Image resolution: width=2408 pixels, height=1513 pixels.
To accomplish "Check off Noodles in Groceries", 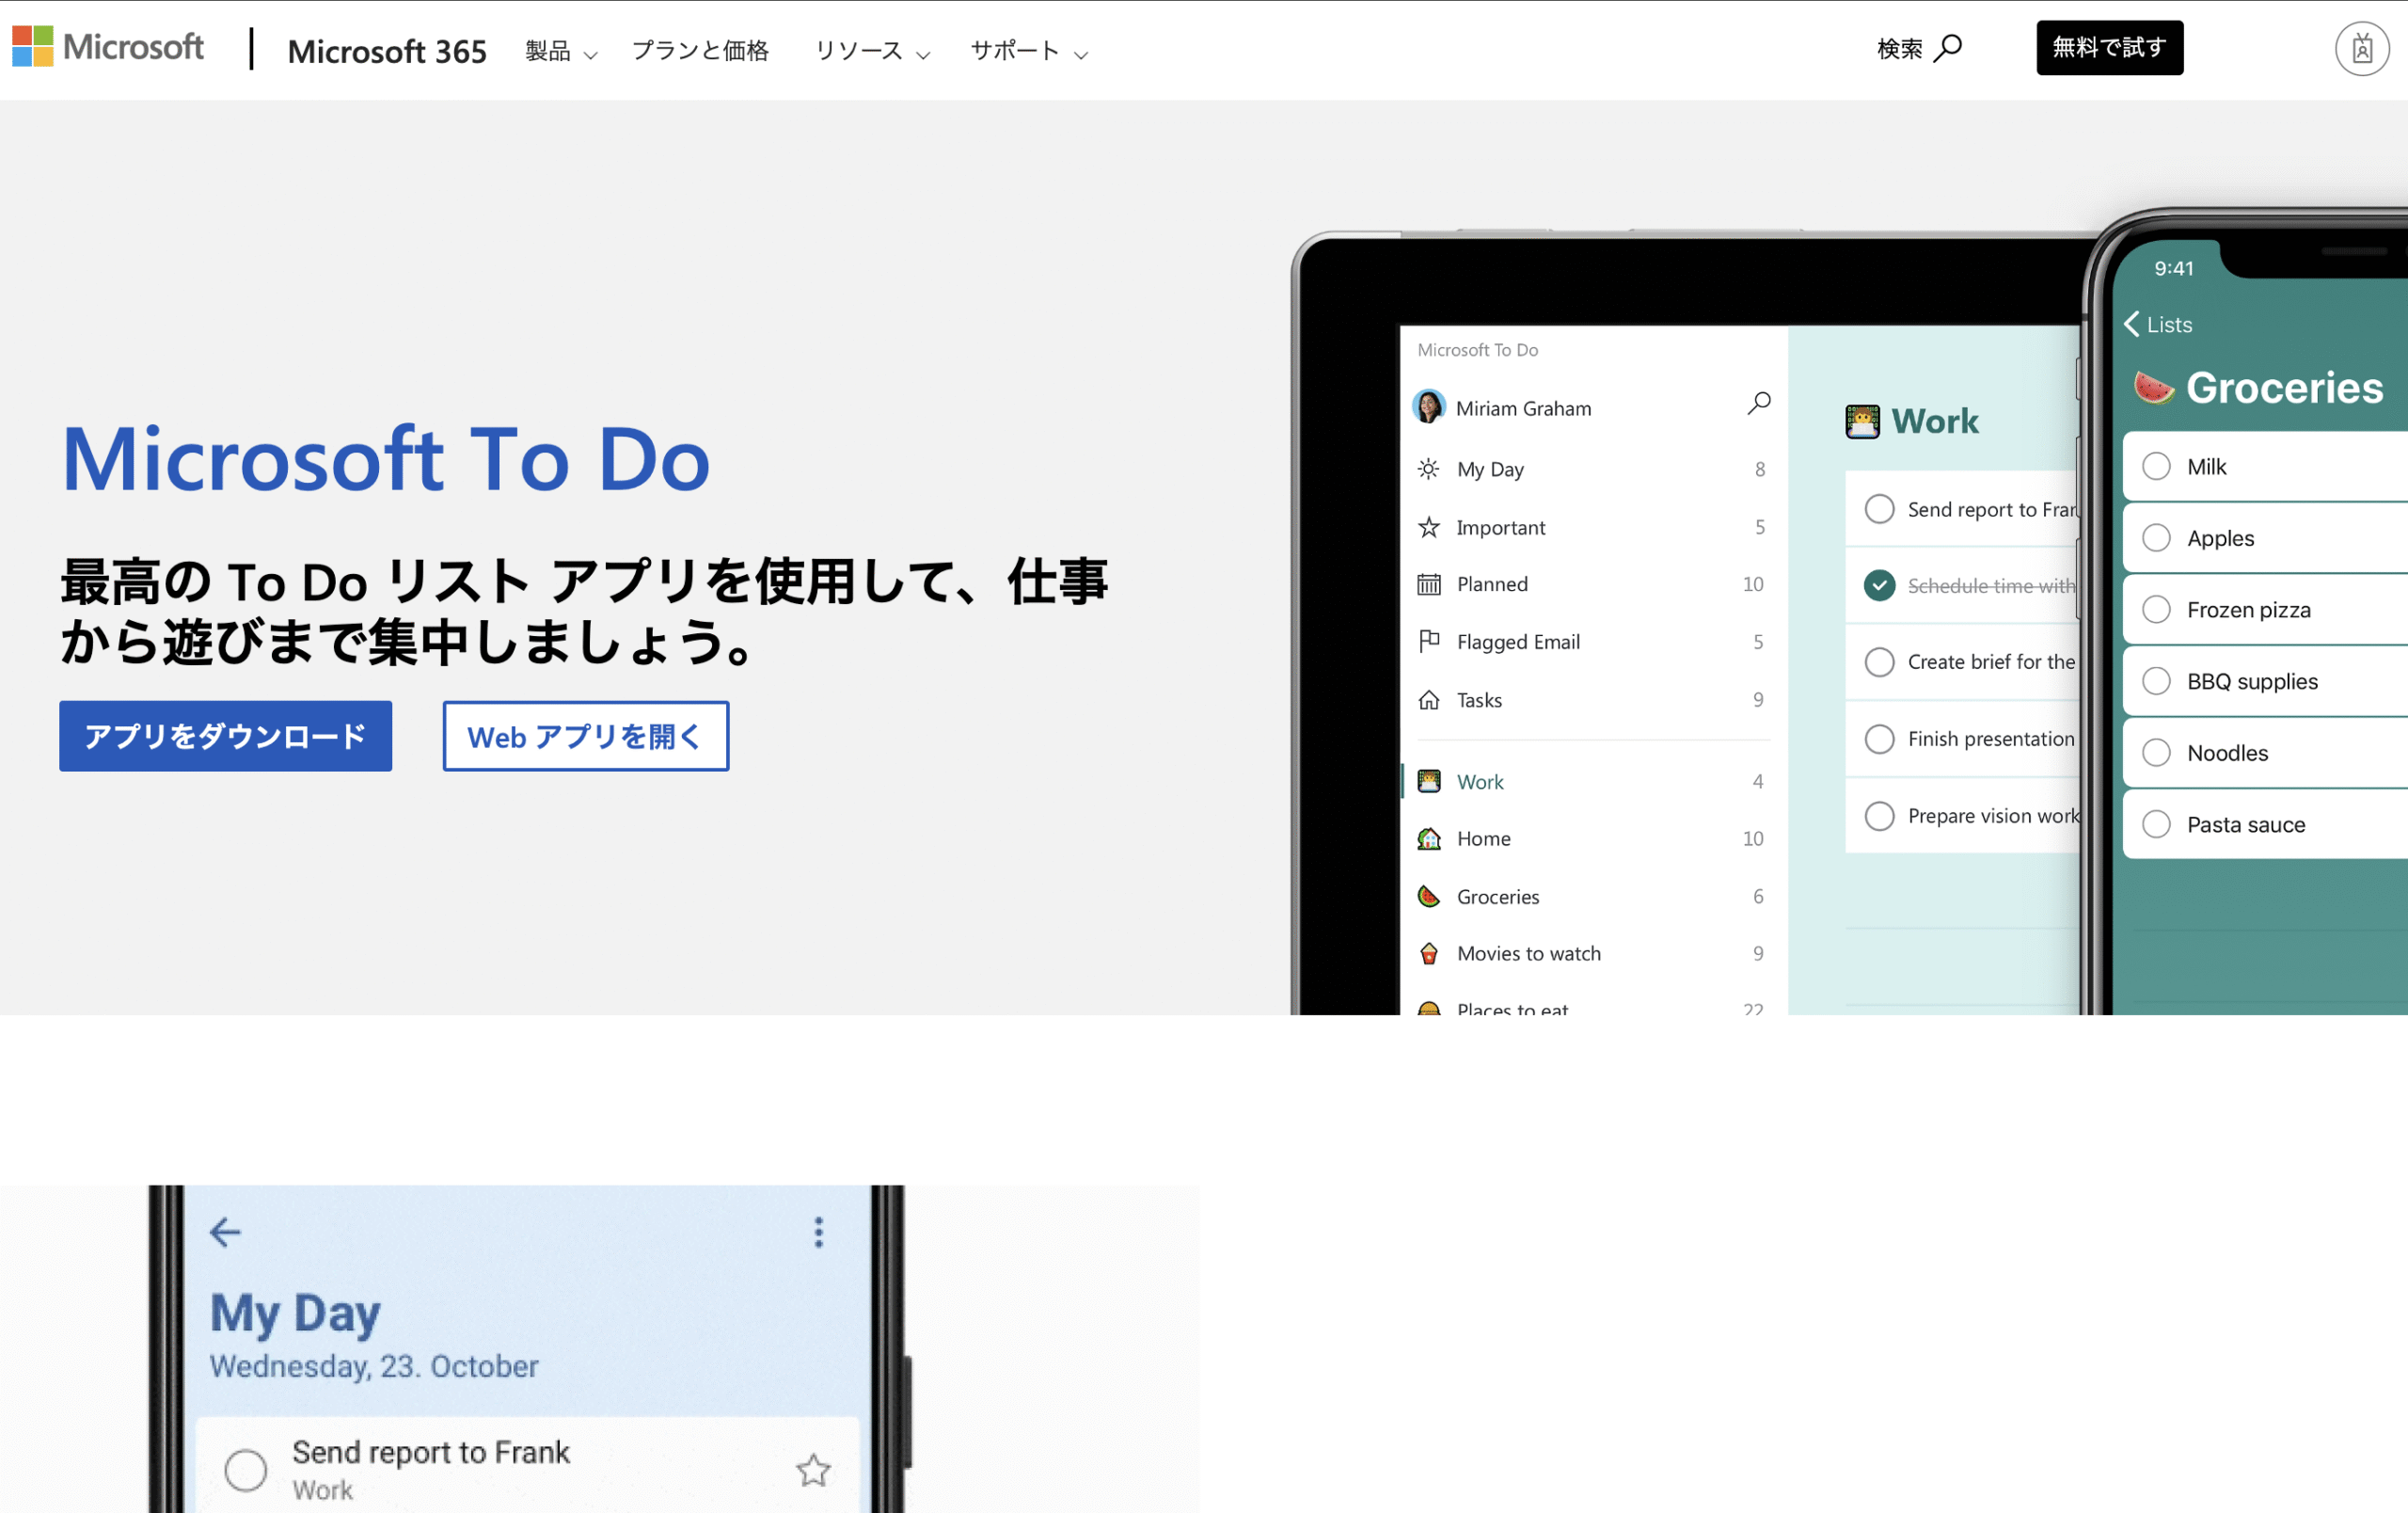I will pos(2156,752).
